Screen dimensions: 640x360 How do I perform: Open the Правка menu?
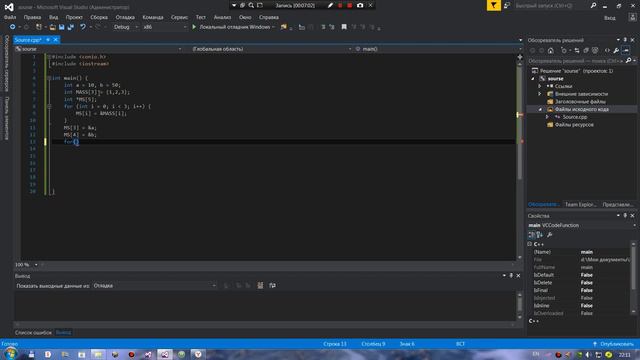pyautogui.click(x=32, y=17)
